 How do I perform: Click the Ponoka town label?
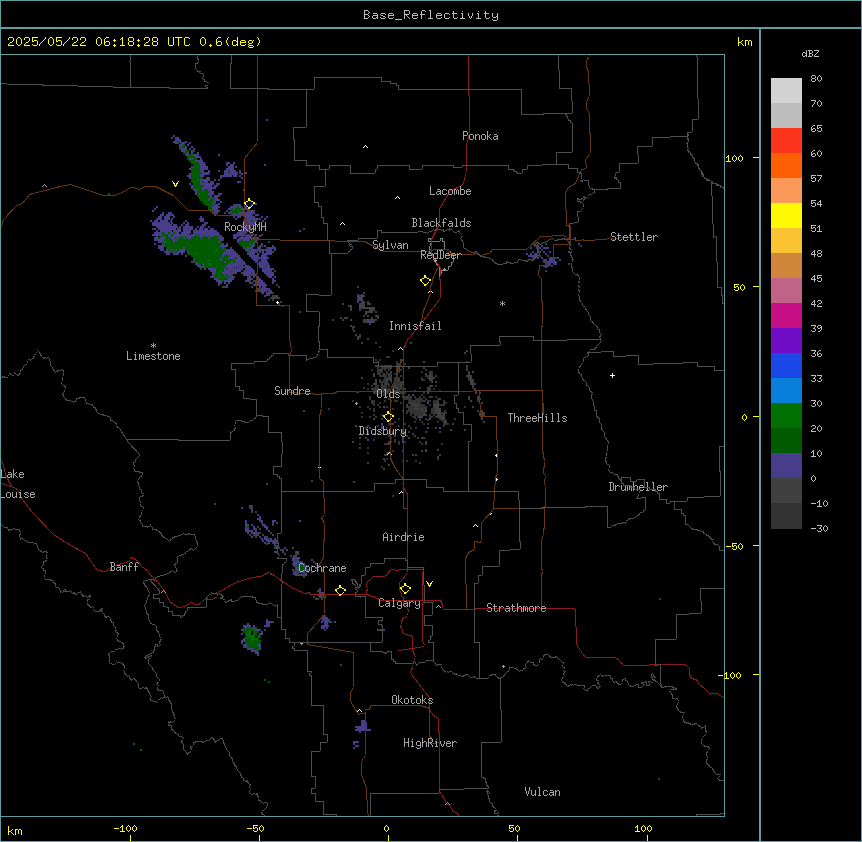click(x=480, y=136)
